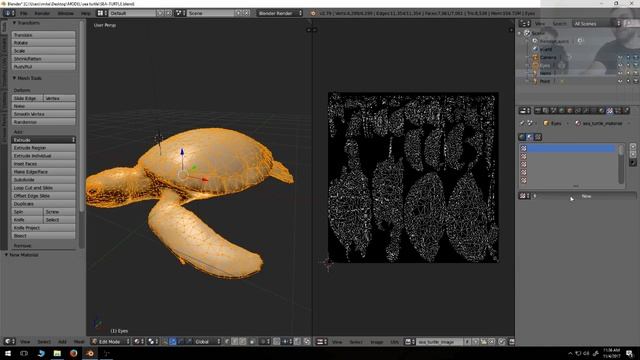640x360 pixels.
Task: Collapse the Mesh Tools panel
Action: (14, 78)
